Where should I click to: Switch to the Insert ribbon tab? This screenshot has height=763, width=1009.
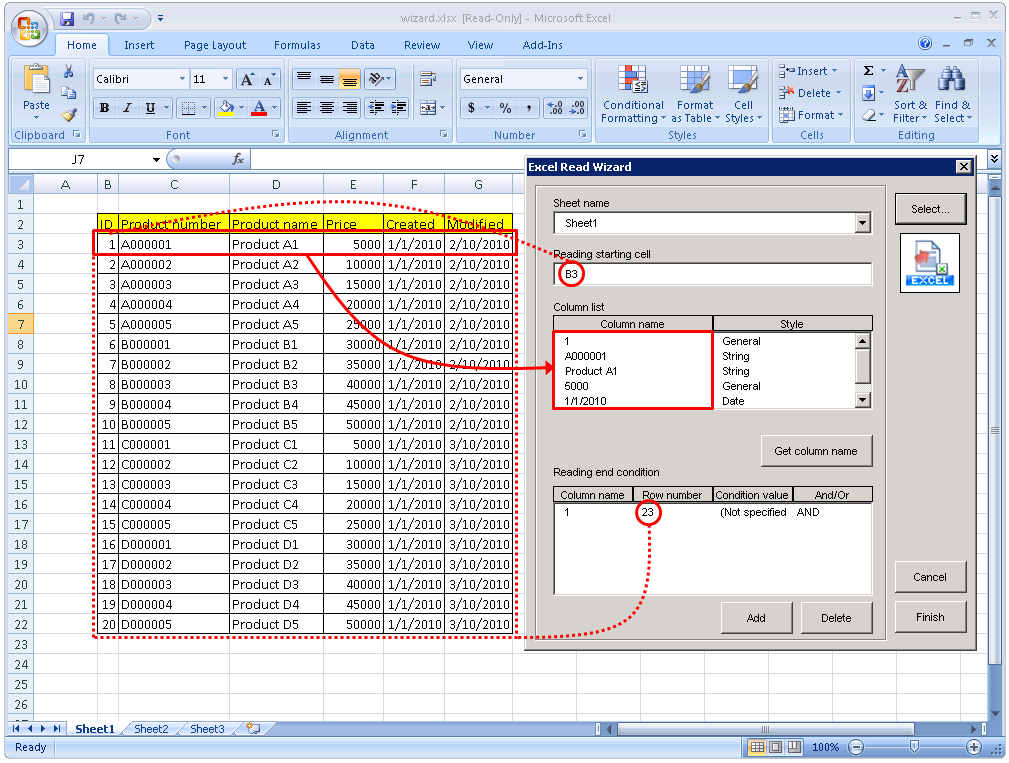coord(139,44)
